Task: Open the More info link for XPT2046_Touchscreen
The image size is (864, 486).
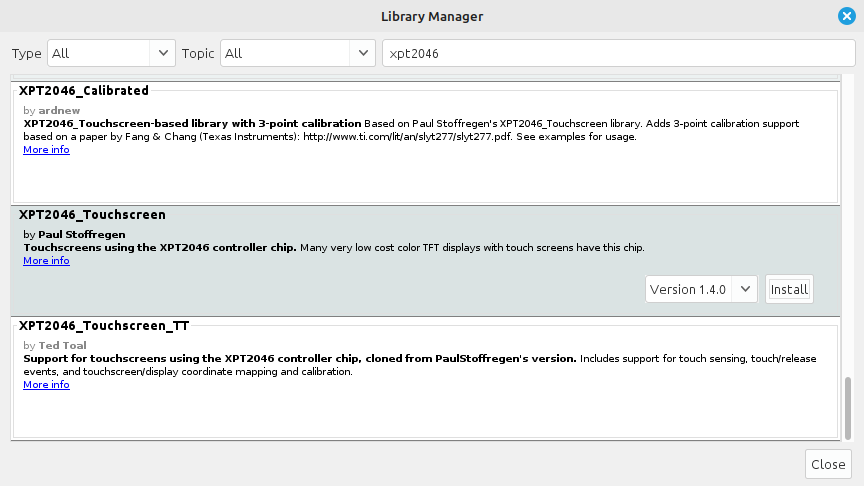Action: click(46, 261)
